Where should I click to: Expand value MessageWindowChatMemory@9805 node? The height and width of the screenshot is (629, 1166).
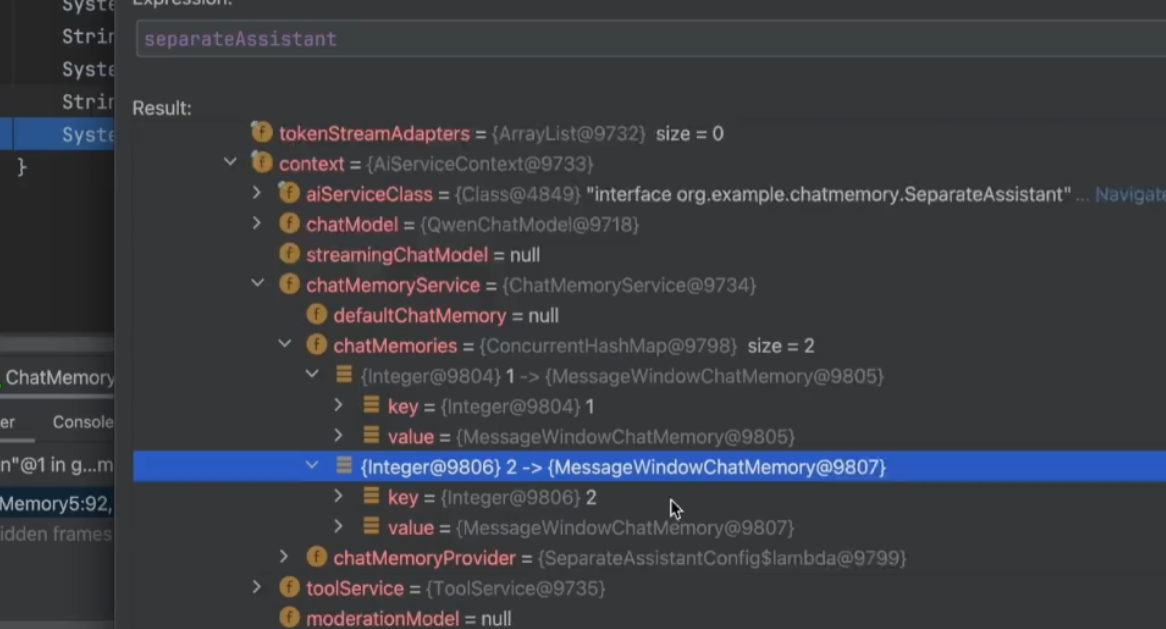coord(339,435)
